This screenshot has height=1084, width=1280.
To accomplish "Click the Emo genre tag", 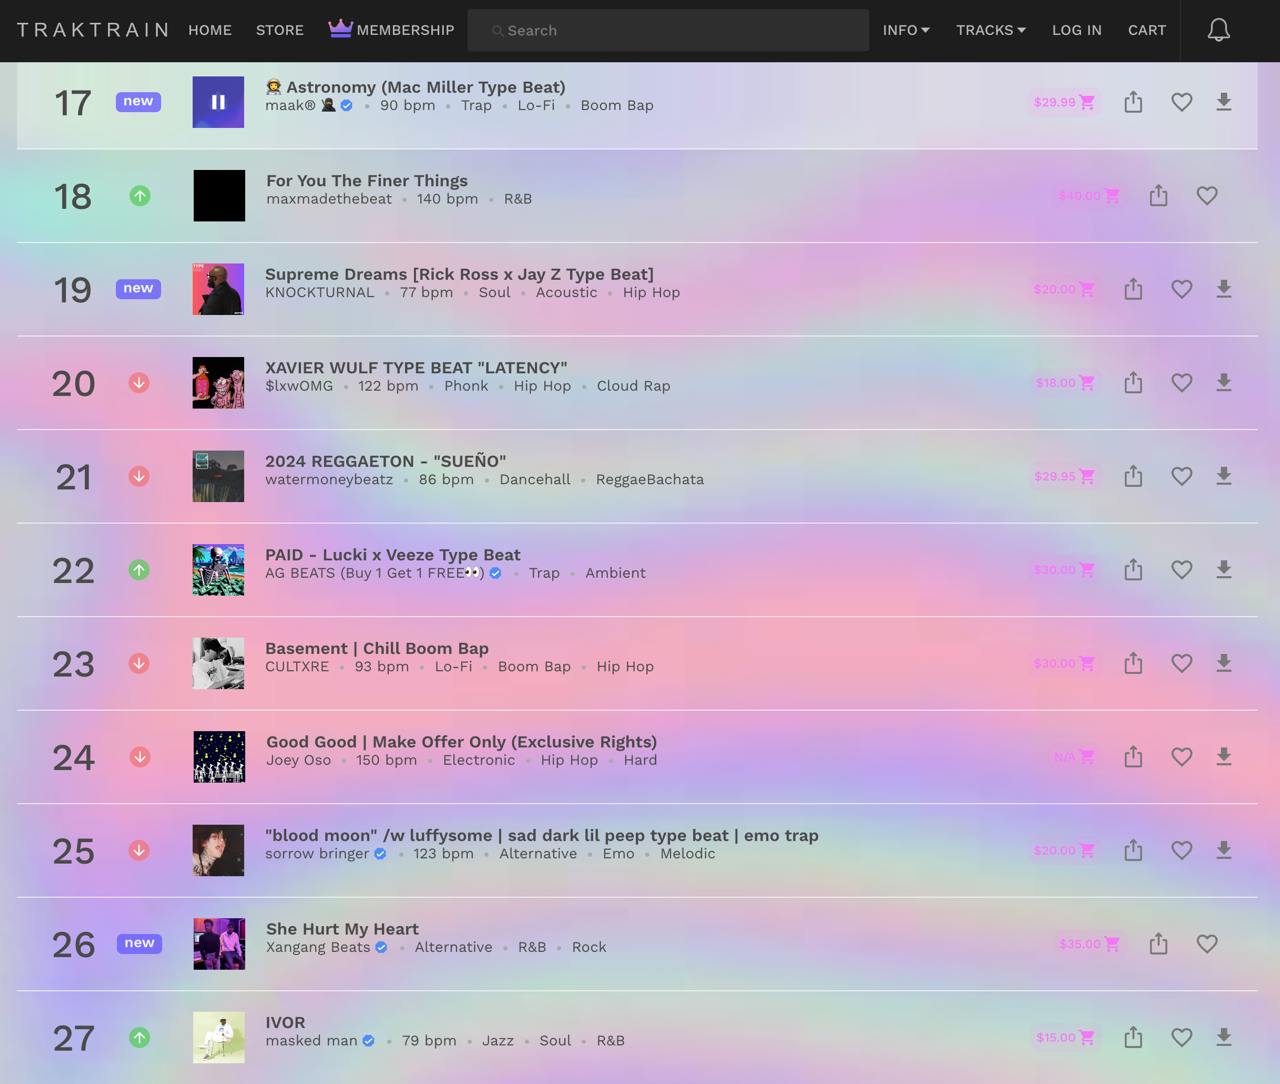I will [x=618, y=853].
